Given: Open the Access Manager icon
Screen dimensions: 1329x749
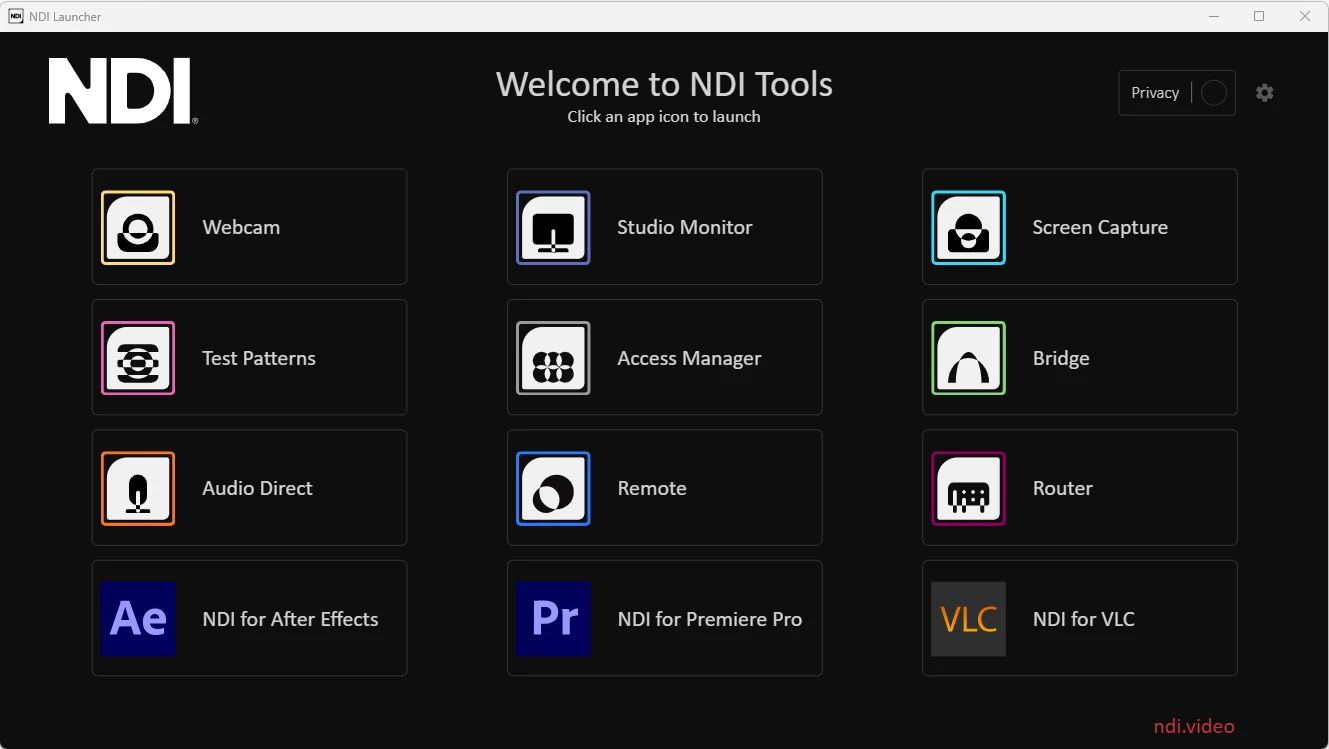Looking at the screenshot, I should coord(553,358).
